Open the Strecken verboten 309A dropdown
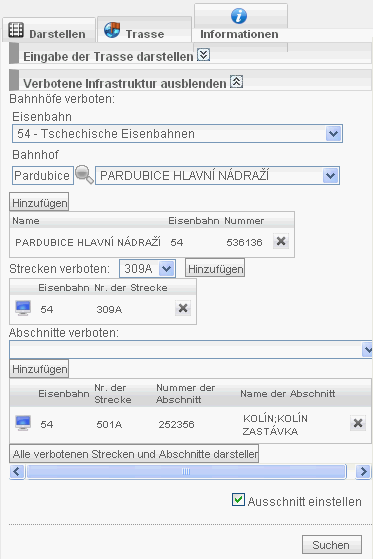 point(167,268)
